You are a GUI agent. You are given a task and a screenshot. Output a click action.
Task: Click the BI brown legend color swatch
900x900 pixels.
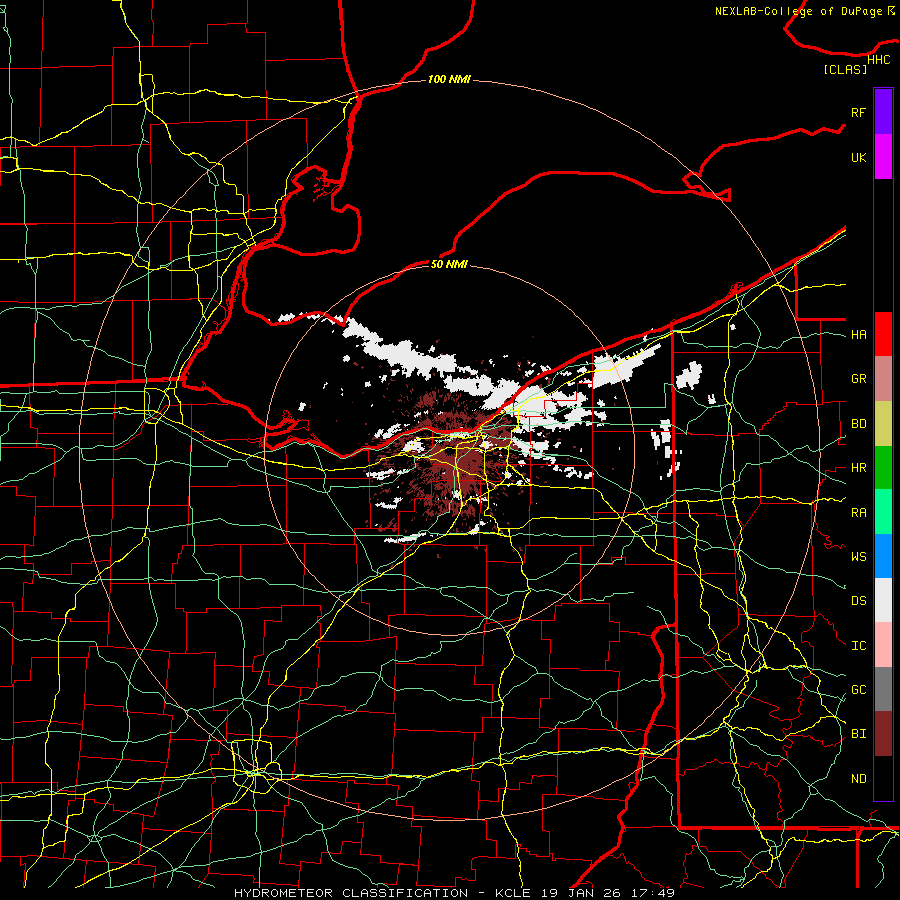pos(883,734)
